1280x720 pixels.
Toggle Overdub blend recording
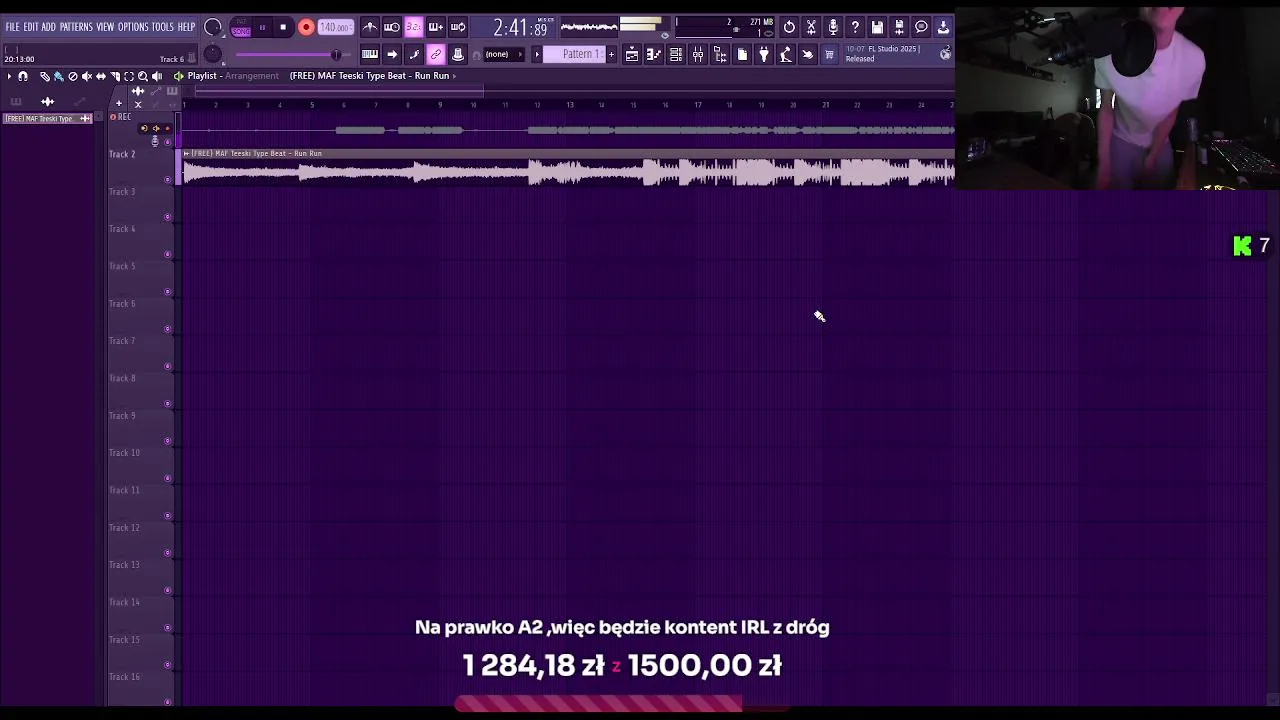click(x=436, y=27)
